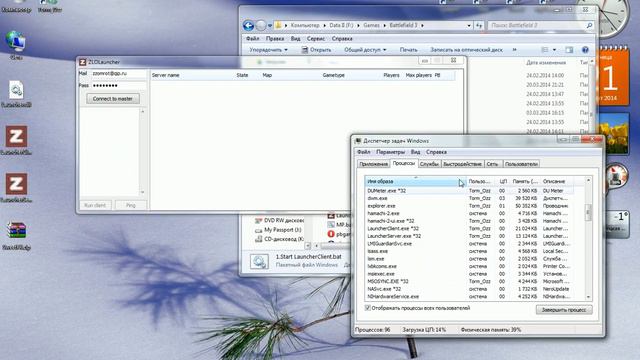Click the ZLOLauncher title bar icon
Screen dimensions: 640x360
tap(82, 62)
